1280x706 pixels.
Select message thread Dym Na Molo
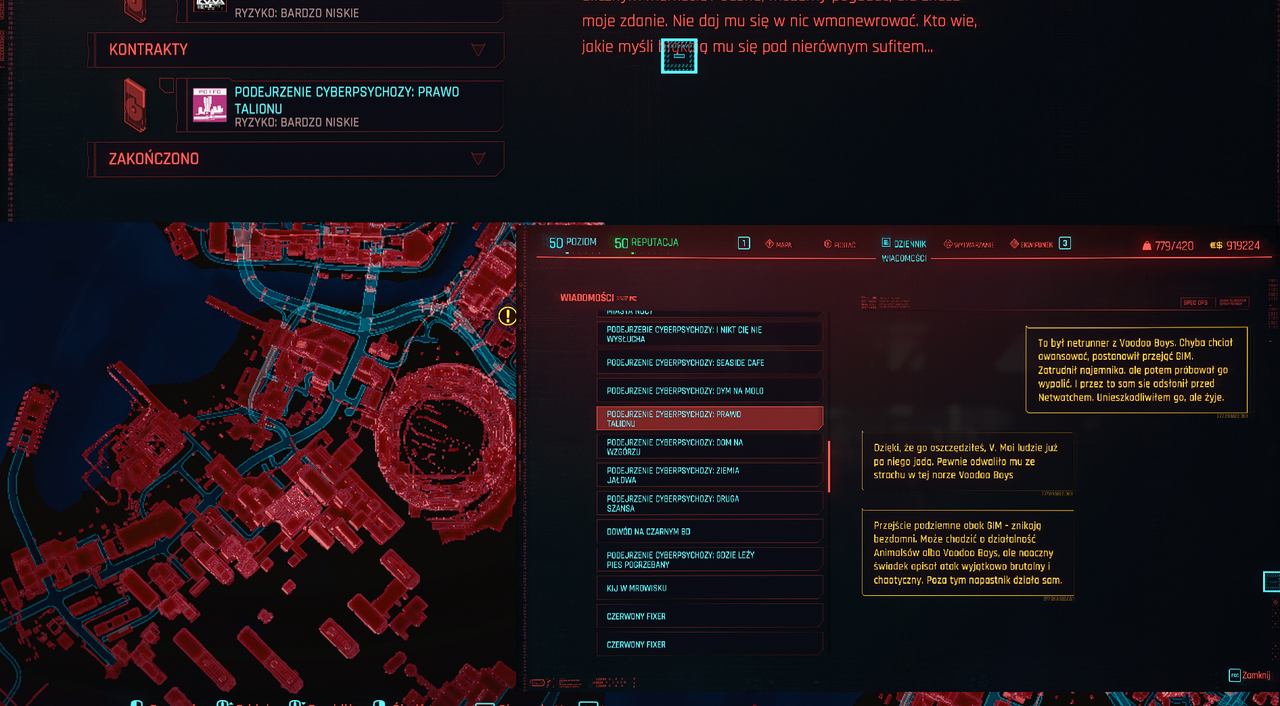point(710,390)
